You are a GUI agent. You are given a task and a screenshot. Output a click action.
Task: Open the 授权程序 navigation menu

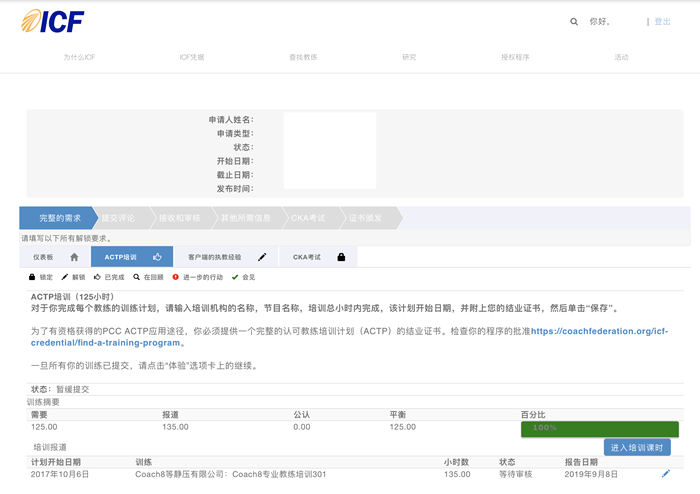(x=514, y=57)
